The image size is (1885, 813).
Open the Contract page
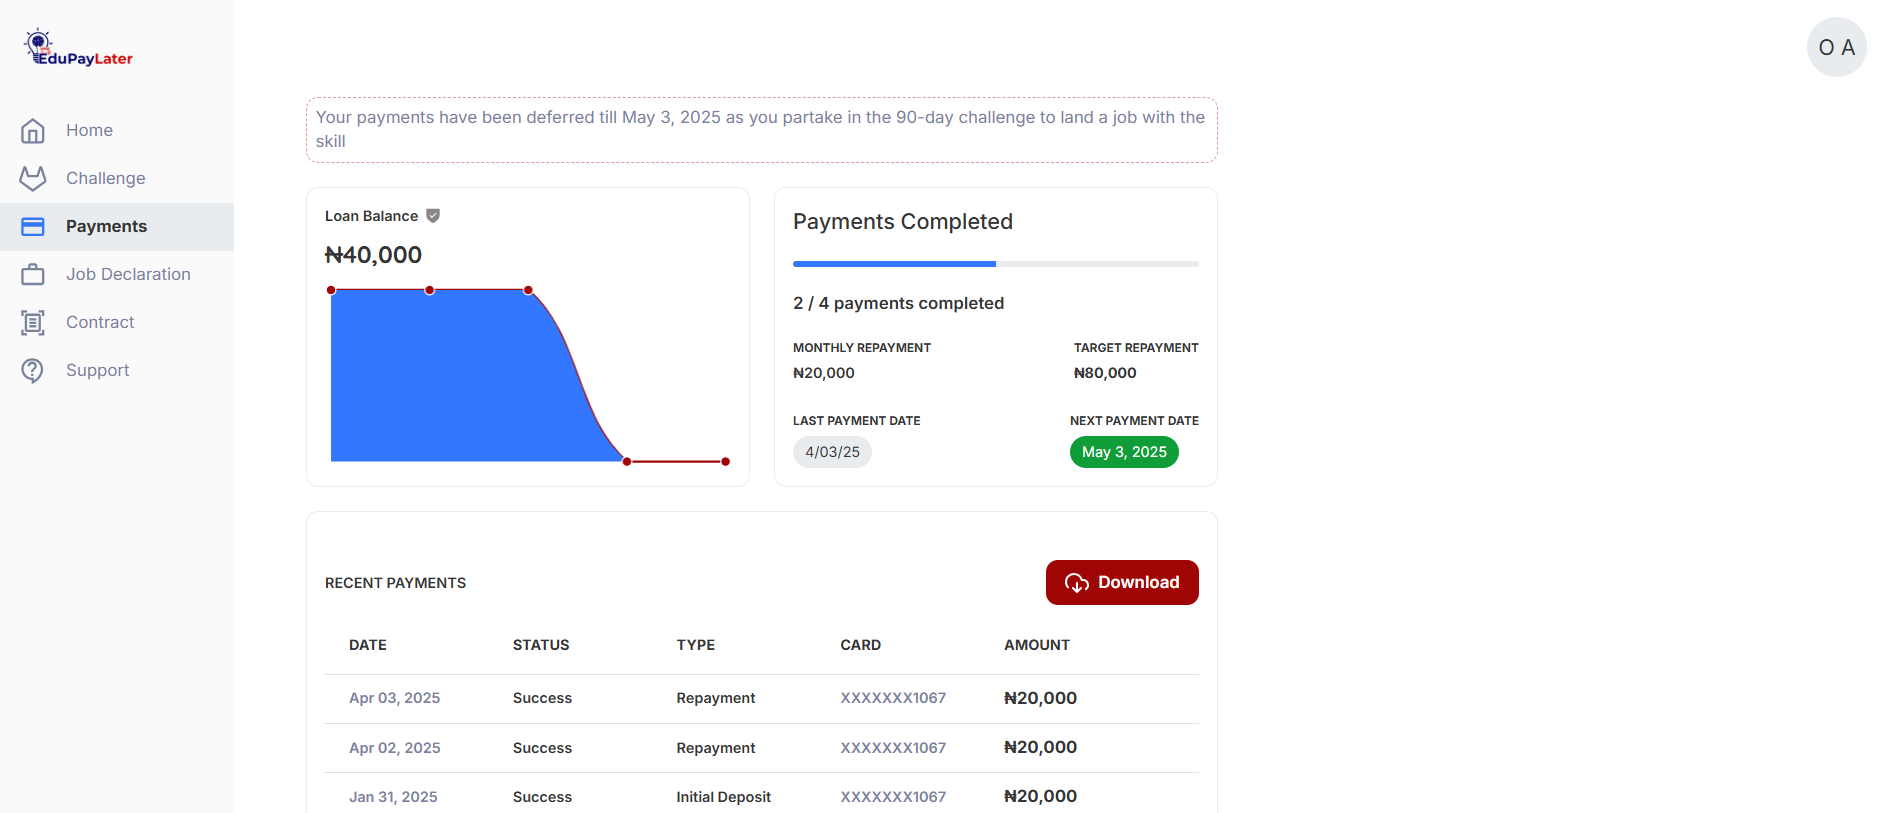pos(117,323)
